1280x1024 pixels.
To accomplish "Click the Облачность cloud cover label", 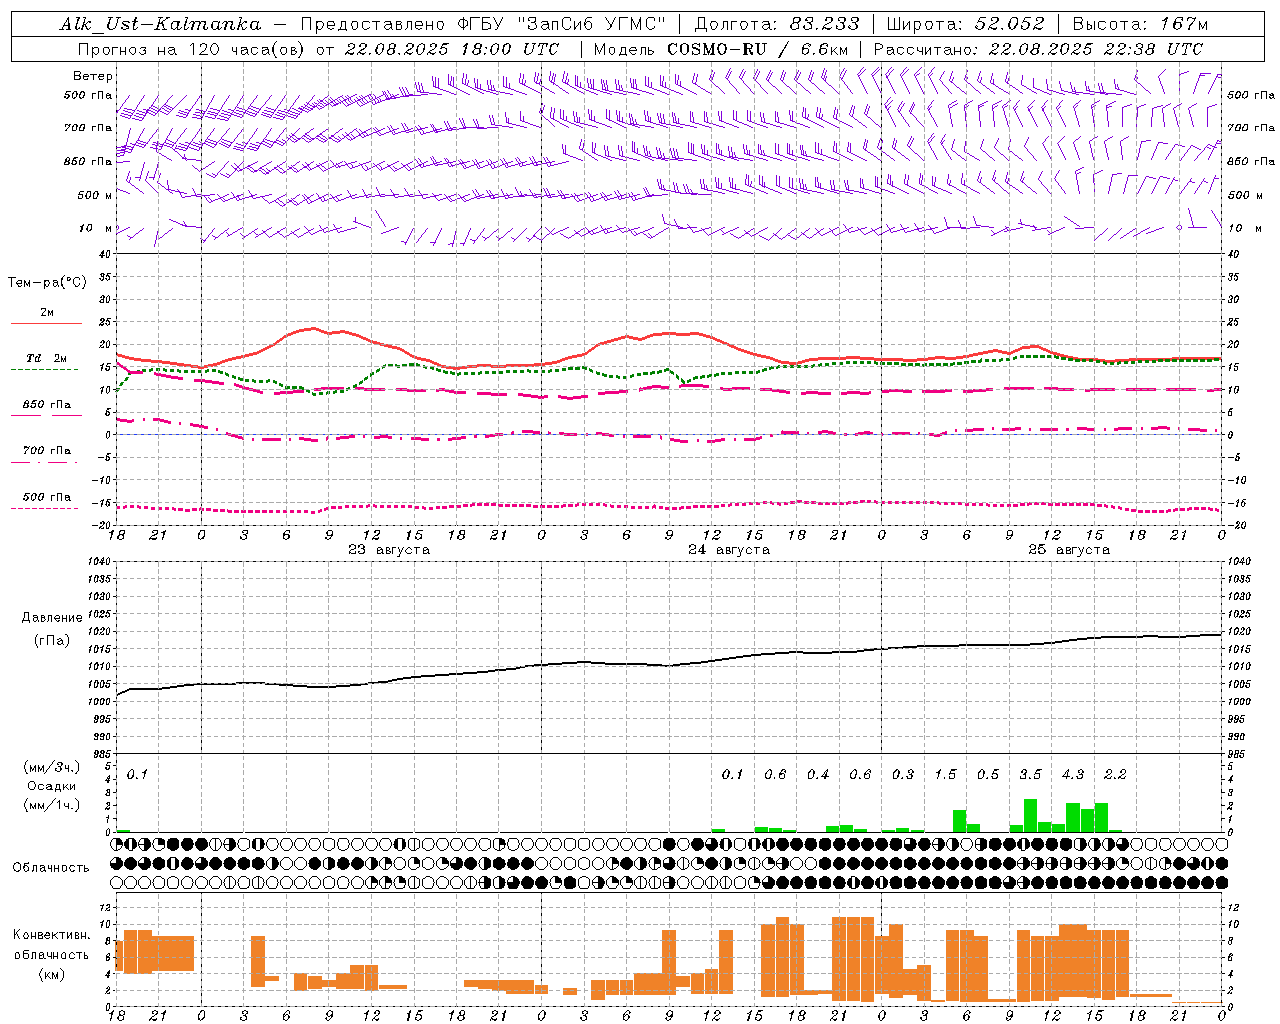I will tap(51, 867).
